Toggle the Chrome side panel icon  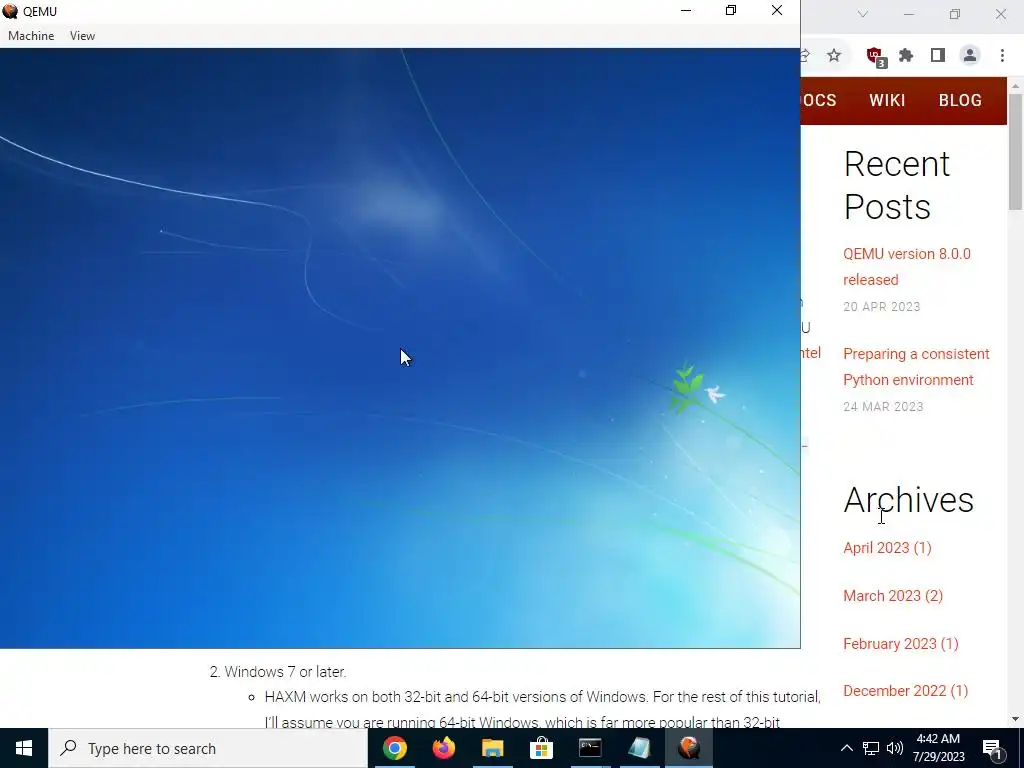click(x=938, y=56)
